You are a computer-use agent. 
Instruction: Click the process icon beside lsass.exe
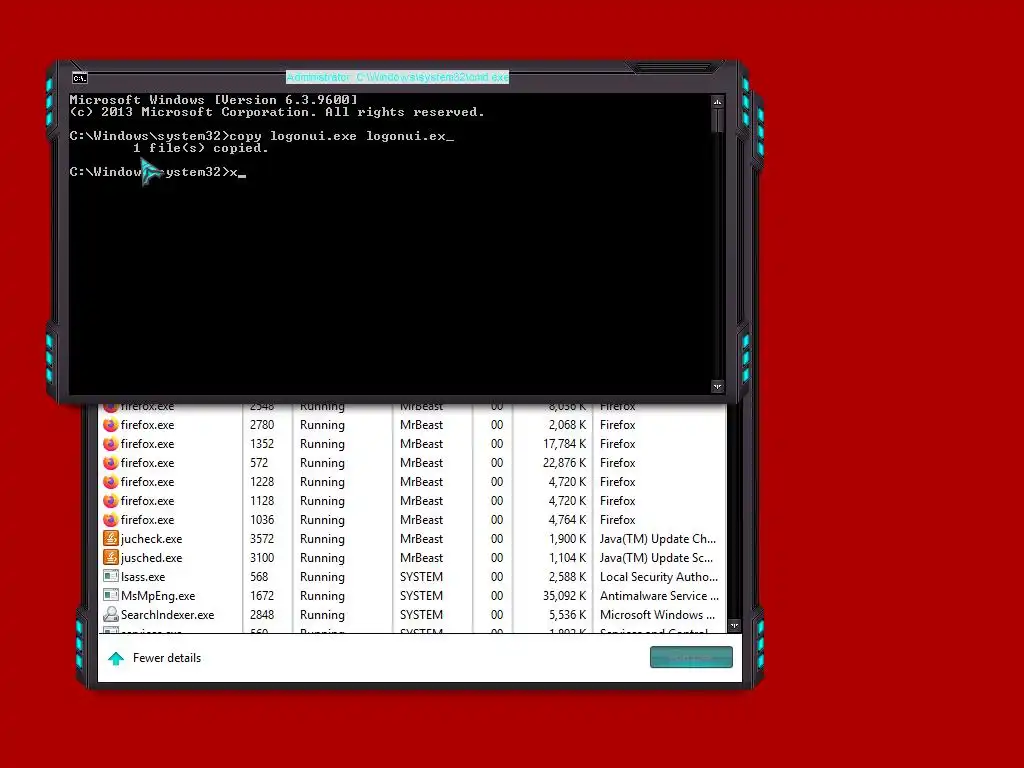(110, 577)
